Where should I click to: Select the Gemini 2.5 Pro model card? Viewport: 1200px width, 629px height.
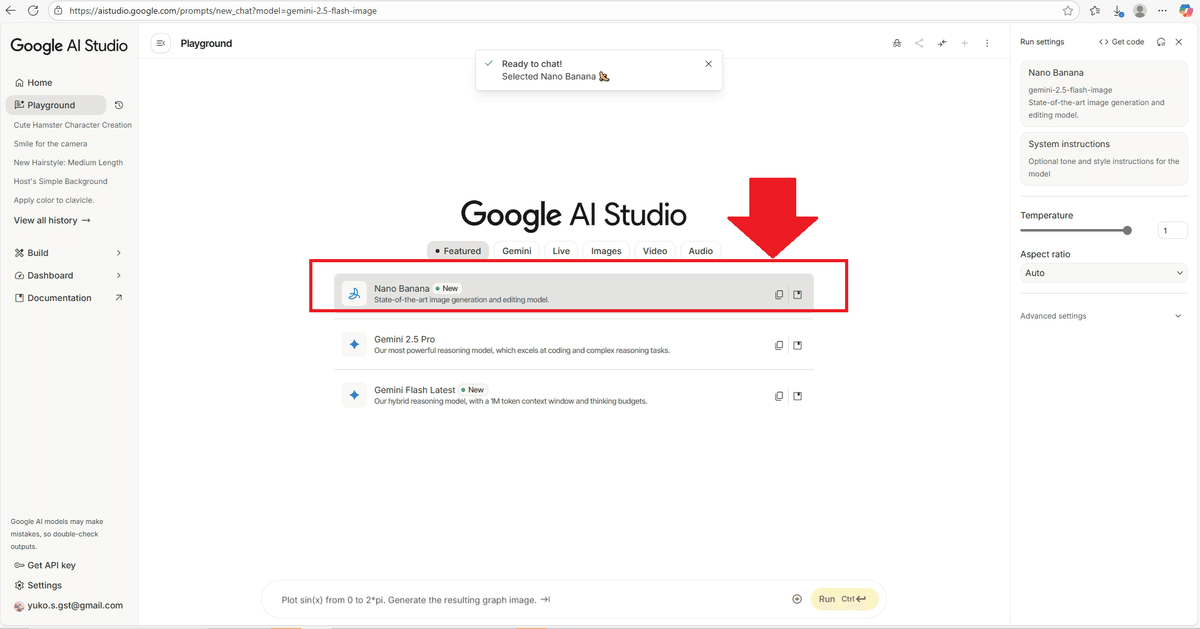(x=574, y=344)
